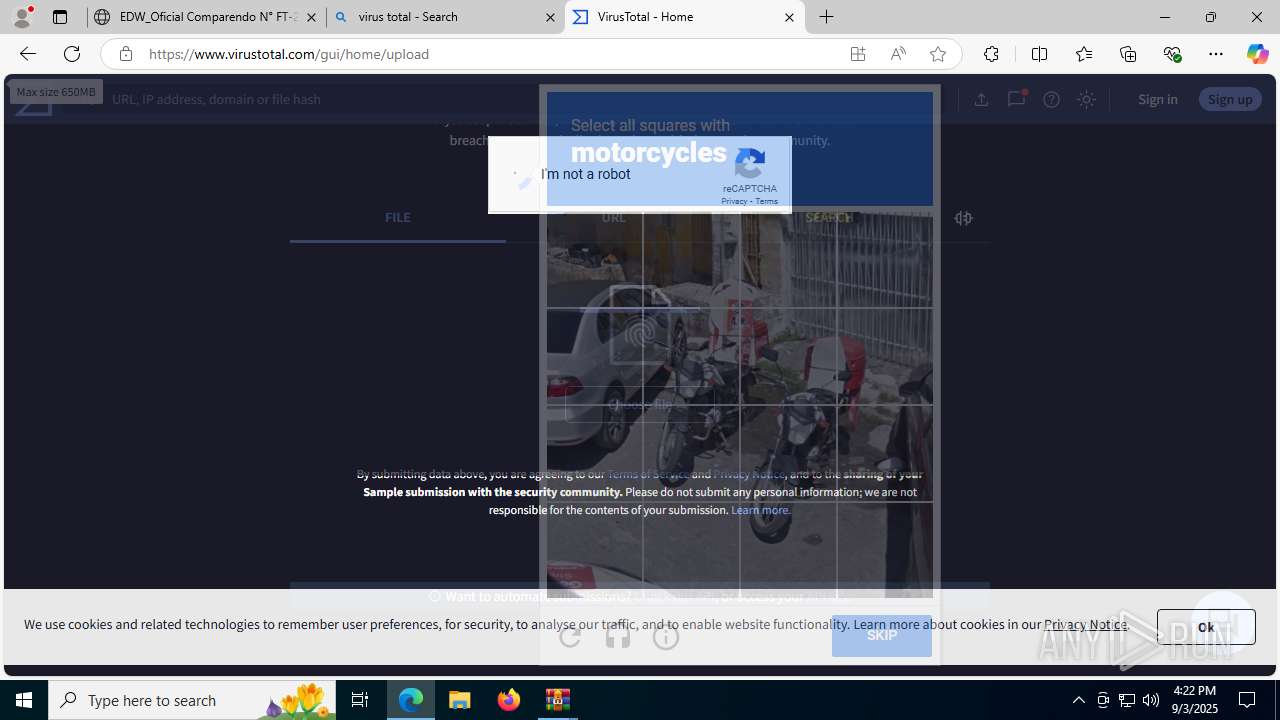Get an audio captcha challenge
The width and height of the screenshot is (1280, 720).
[x=618, y=636]
